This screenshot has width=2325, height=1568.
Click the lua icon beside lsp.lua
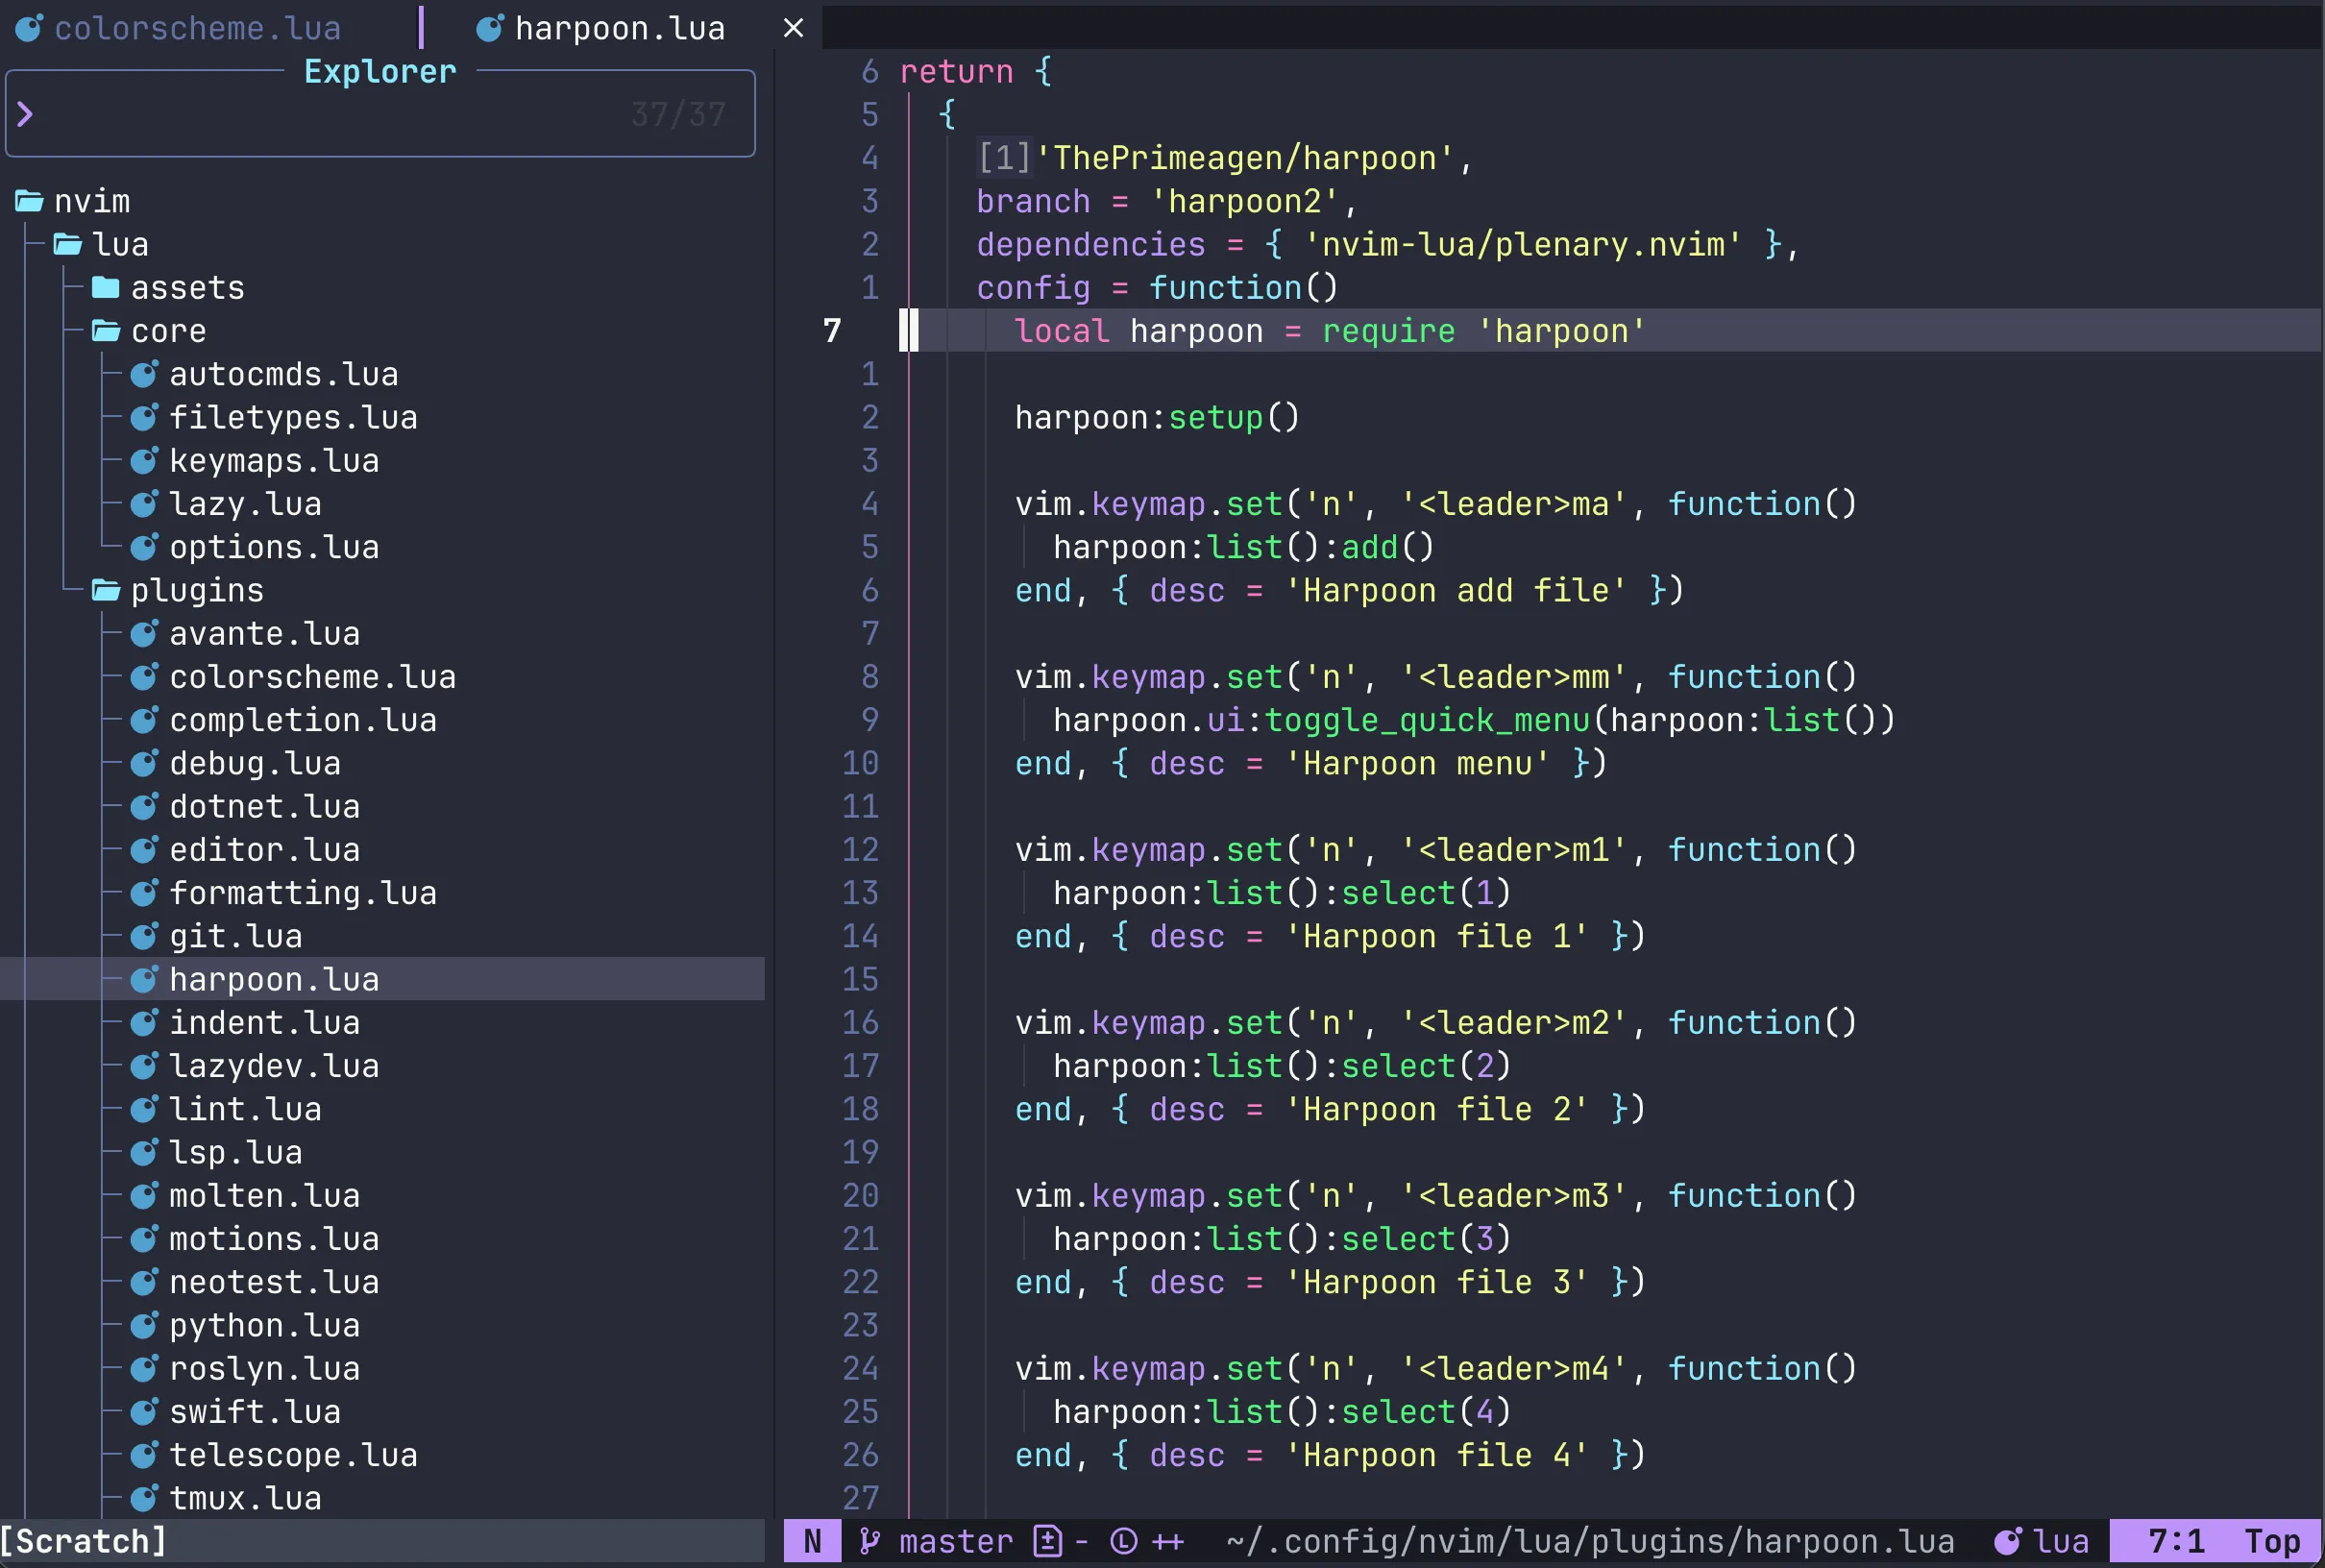(x=144, y=1152)
